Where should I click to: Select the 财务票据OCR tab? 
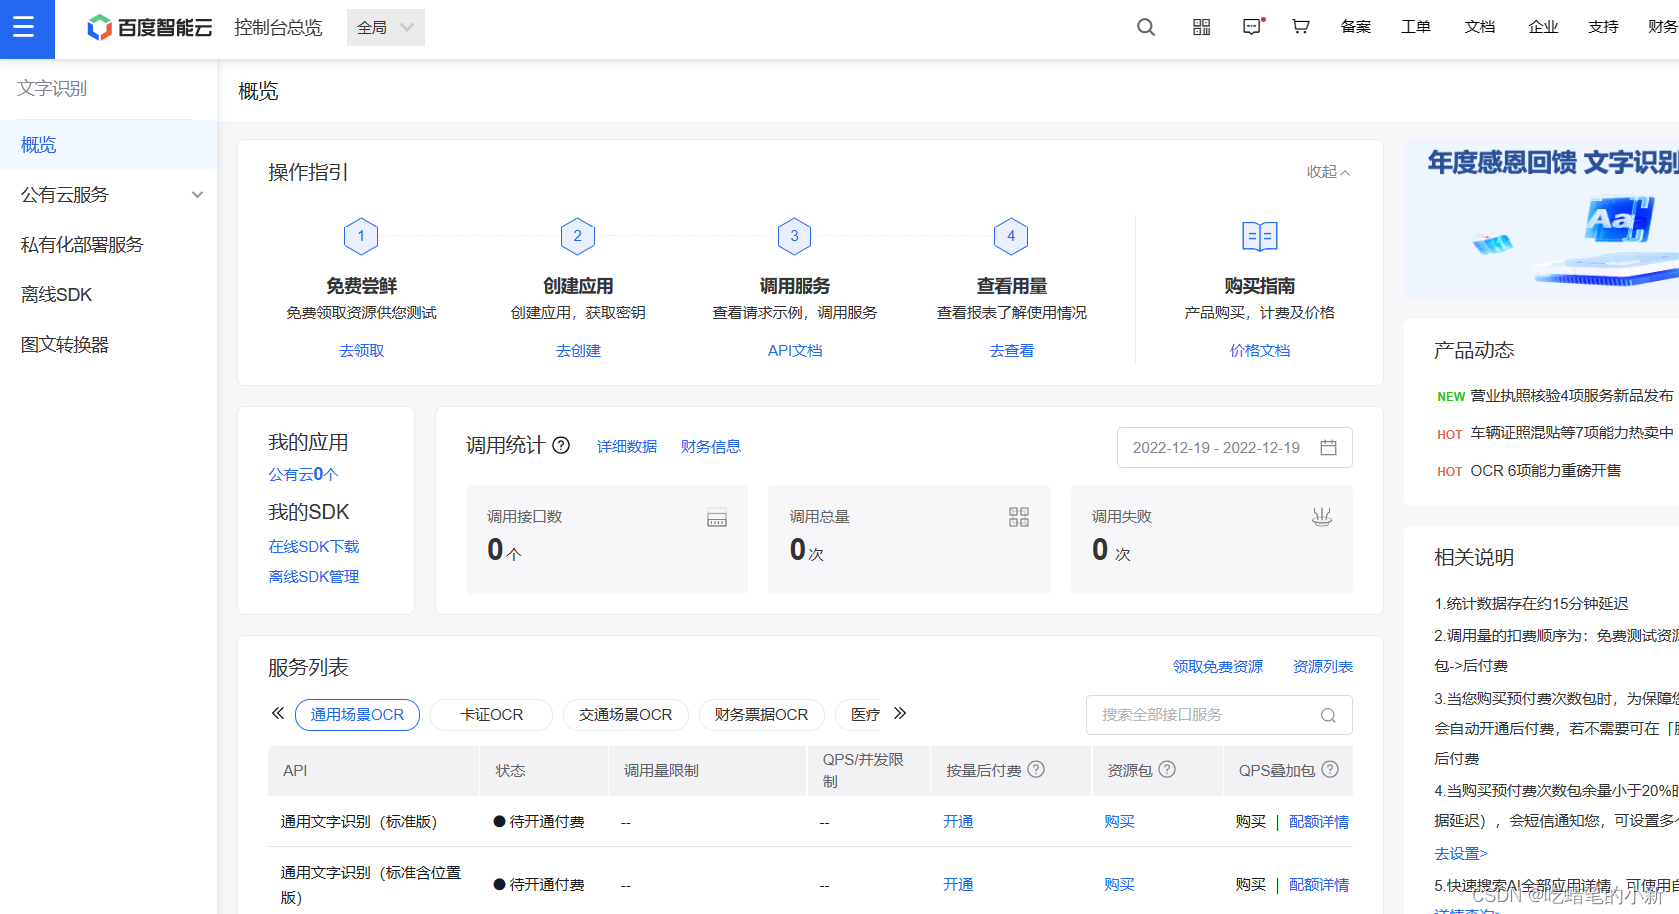(761, 715)
